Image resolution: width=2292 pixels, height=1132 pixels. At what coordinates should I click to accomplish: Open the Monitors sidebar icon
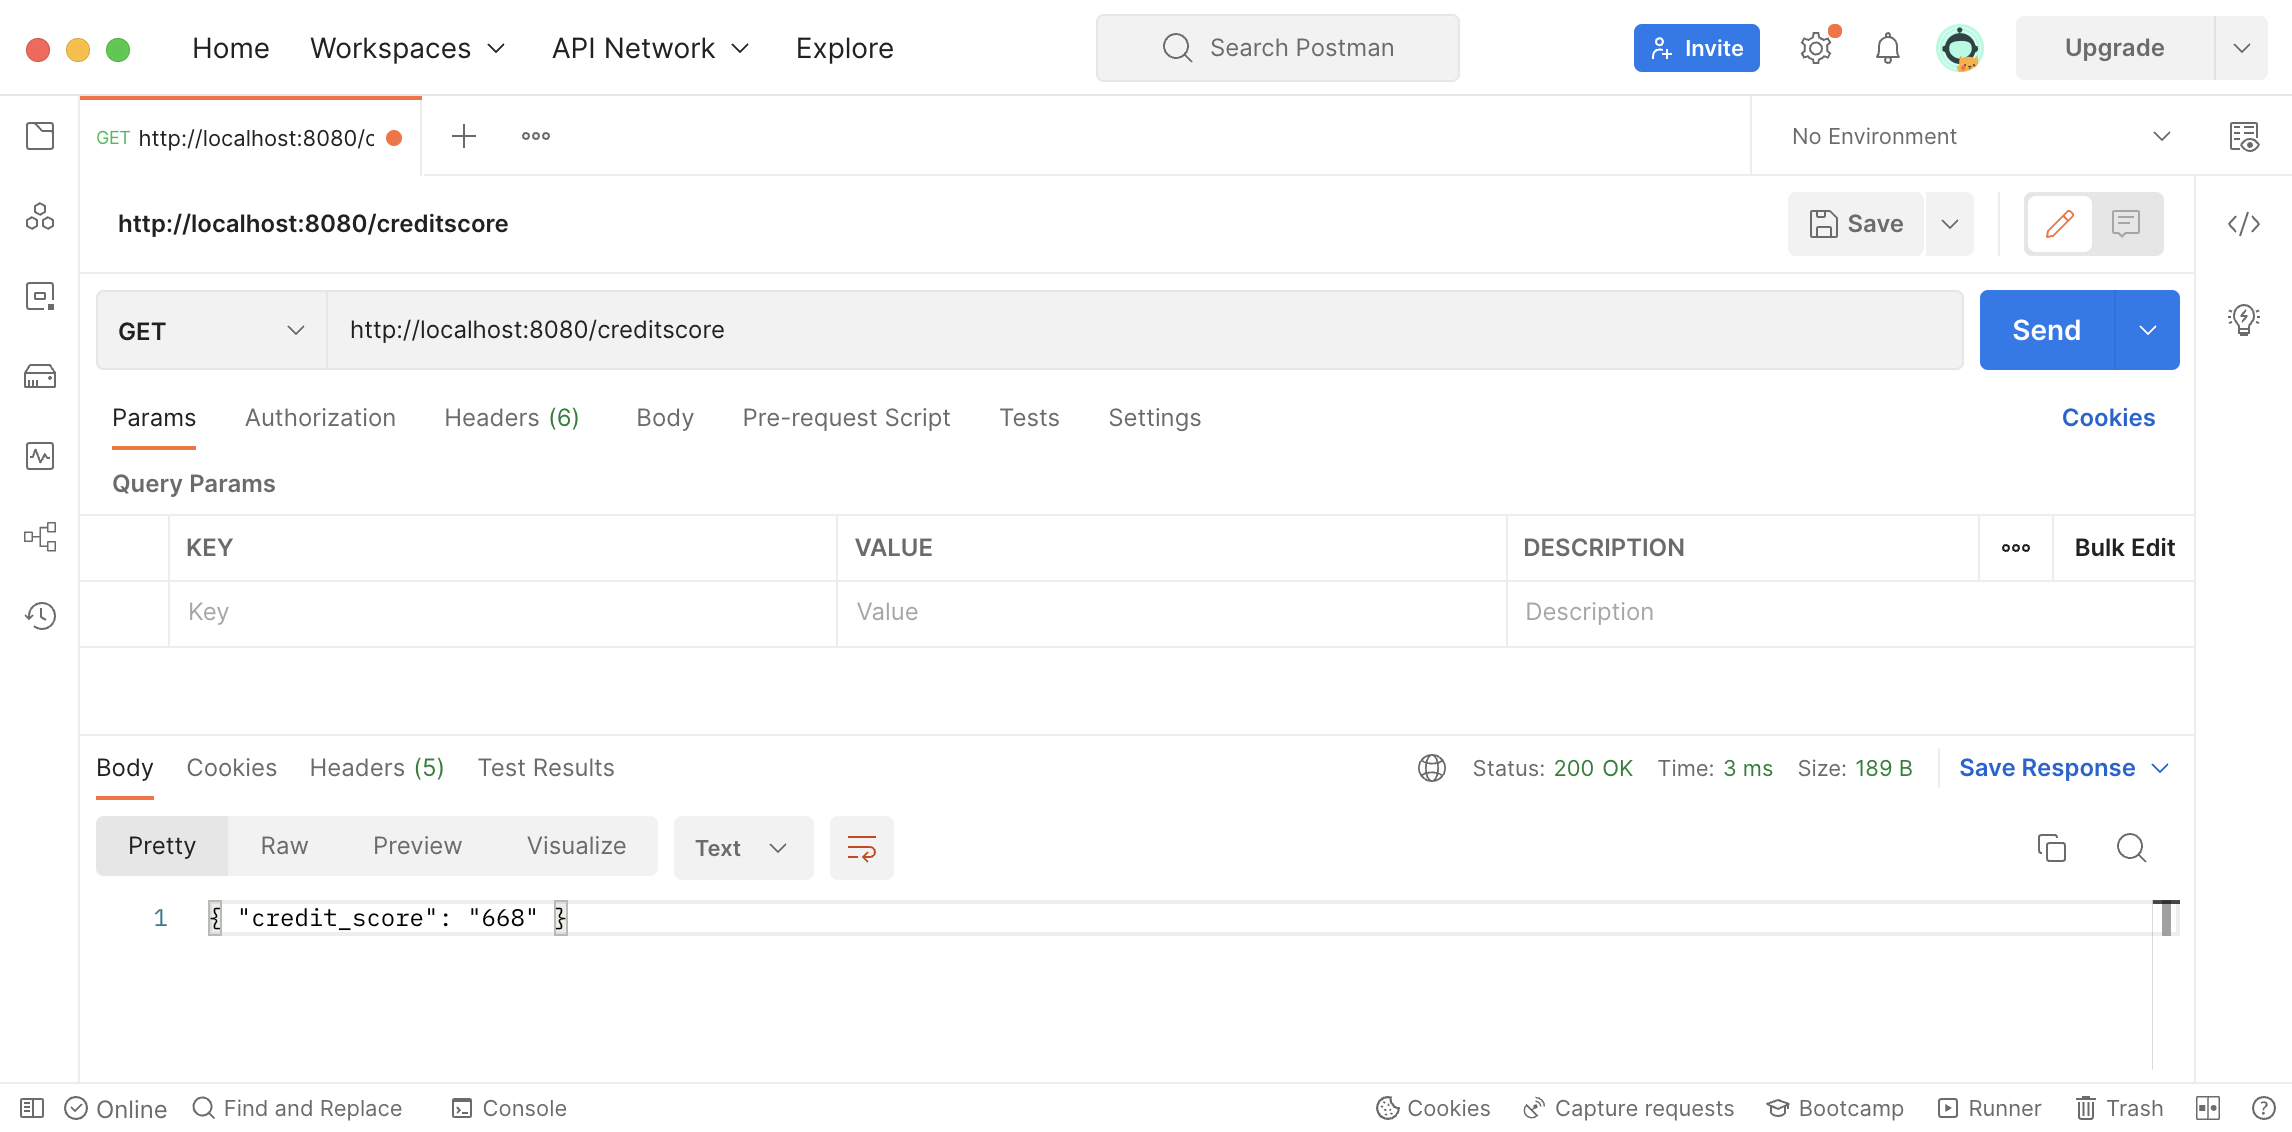tap(40, 457)
